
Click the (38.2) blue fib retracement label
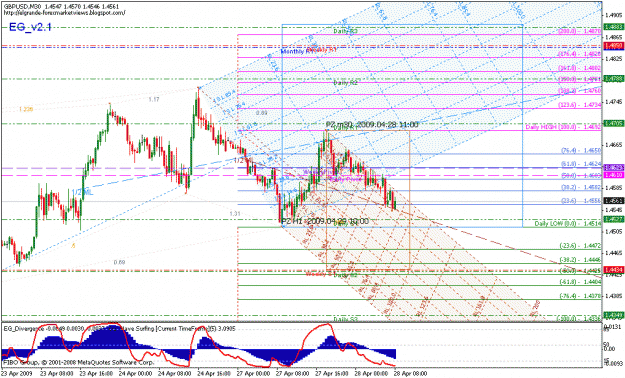point(581,187)
